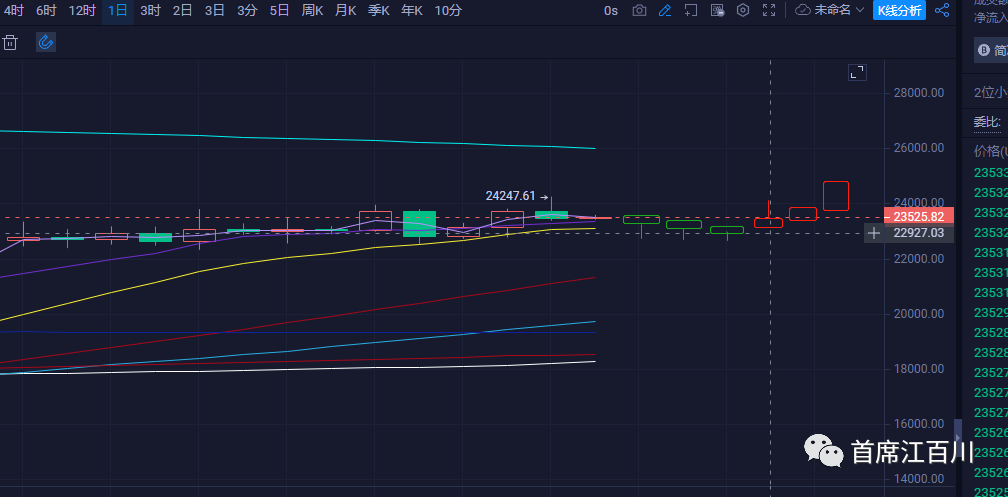Click the 14000.00 axis label

pyautogui.click(x=919, y=479)
